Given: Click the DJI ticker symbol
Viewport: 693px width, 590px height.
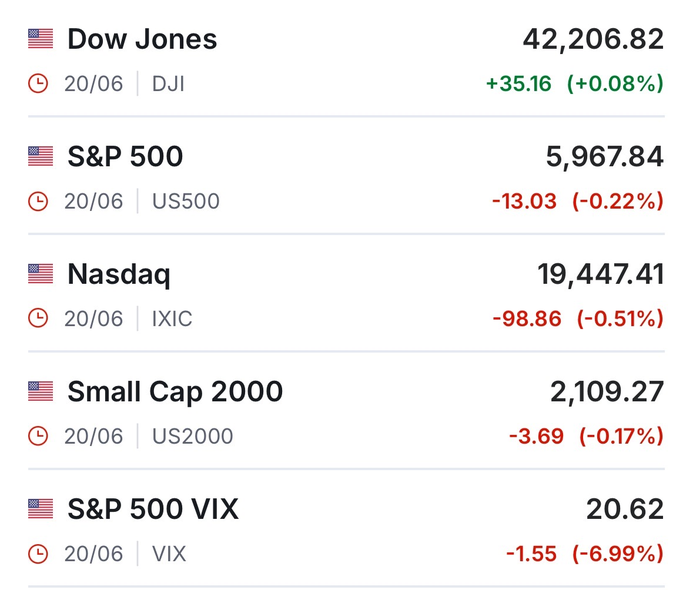Looking at the screenshot, I should (x=168, y=84).
